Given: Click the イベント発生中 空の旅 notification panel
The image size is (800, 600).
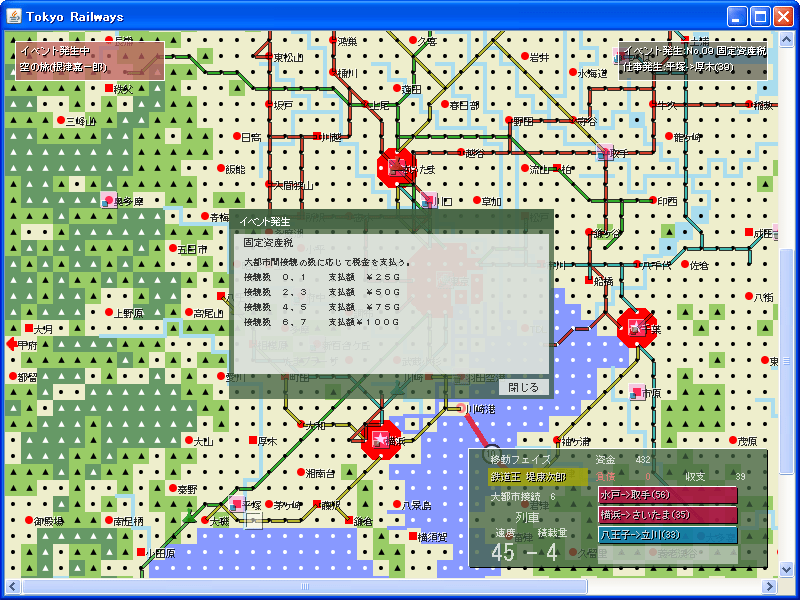Looking at the screenshot, I should point(90,61).
